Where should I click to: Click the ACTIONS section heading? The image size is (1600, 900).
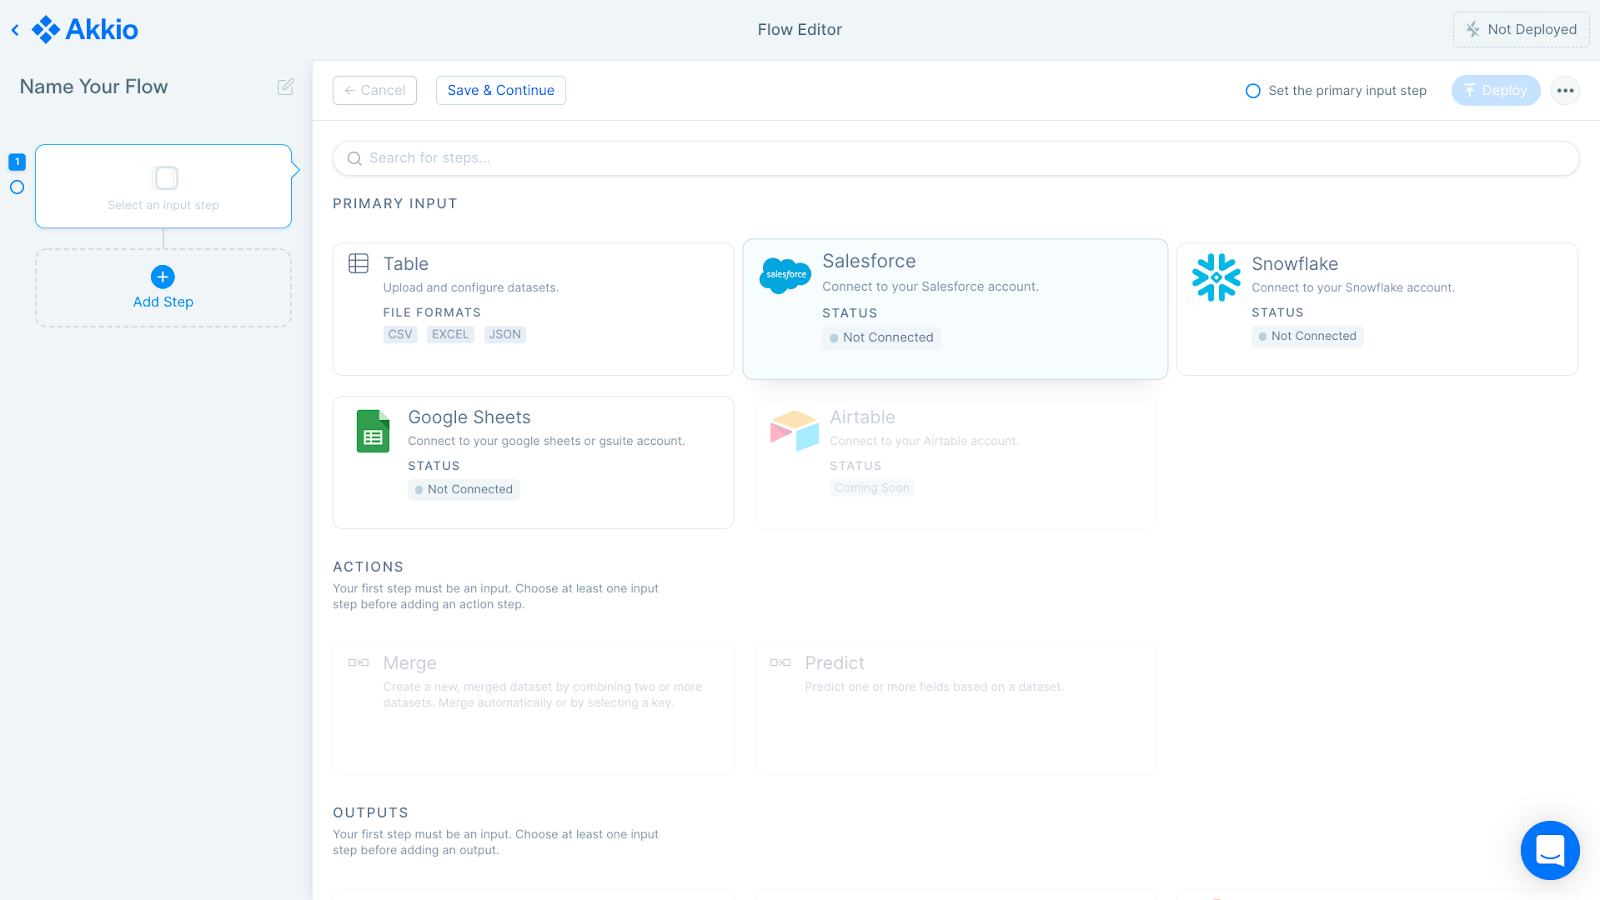click(x=368, y=567)
